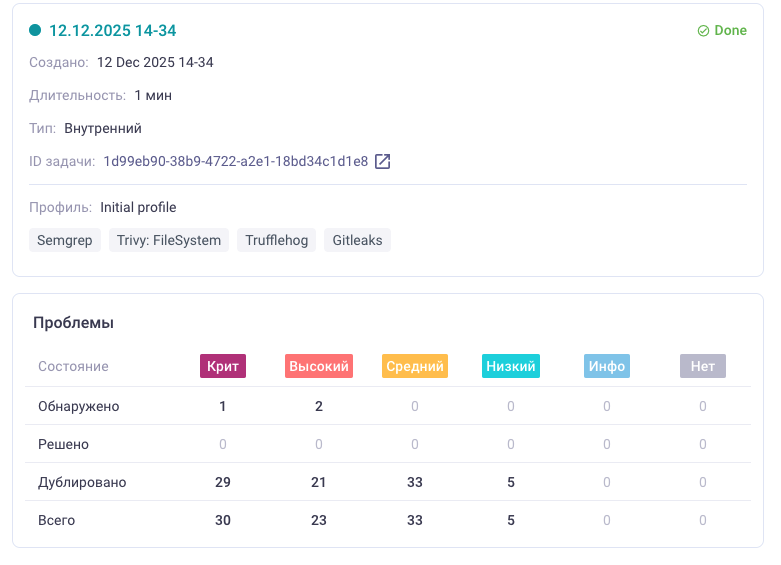Click task ID 1d99eb90-38b9-4722-a2e1-18bd34c1d1e8
This screenshot has width=781, height=565.
[235, 161]
